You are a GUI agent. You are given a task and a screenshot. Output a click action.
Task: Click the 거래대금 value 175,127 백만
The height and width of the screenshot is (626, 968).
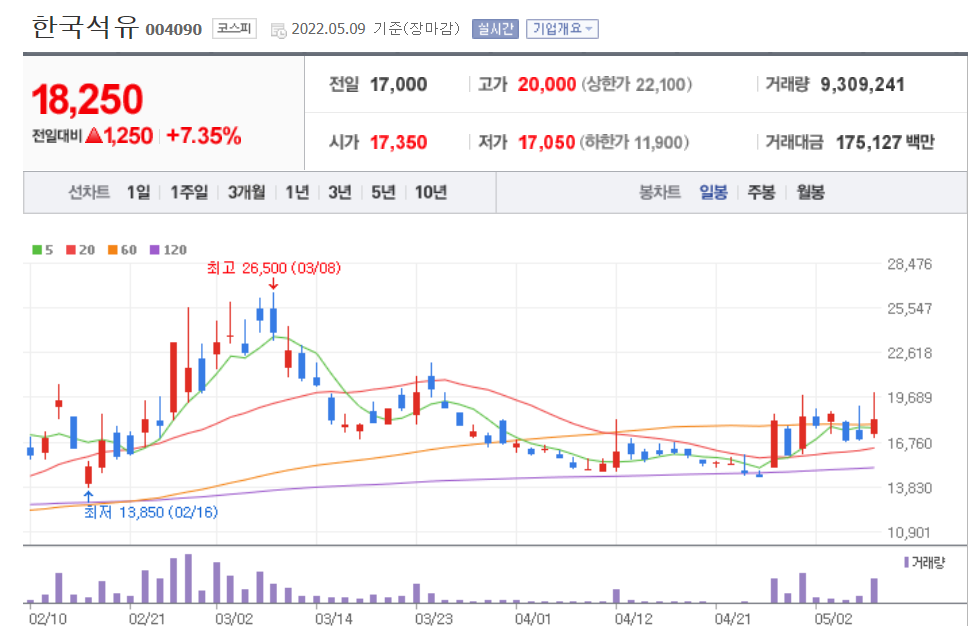coord(885,143)
